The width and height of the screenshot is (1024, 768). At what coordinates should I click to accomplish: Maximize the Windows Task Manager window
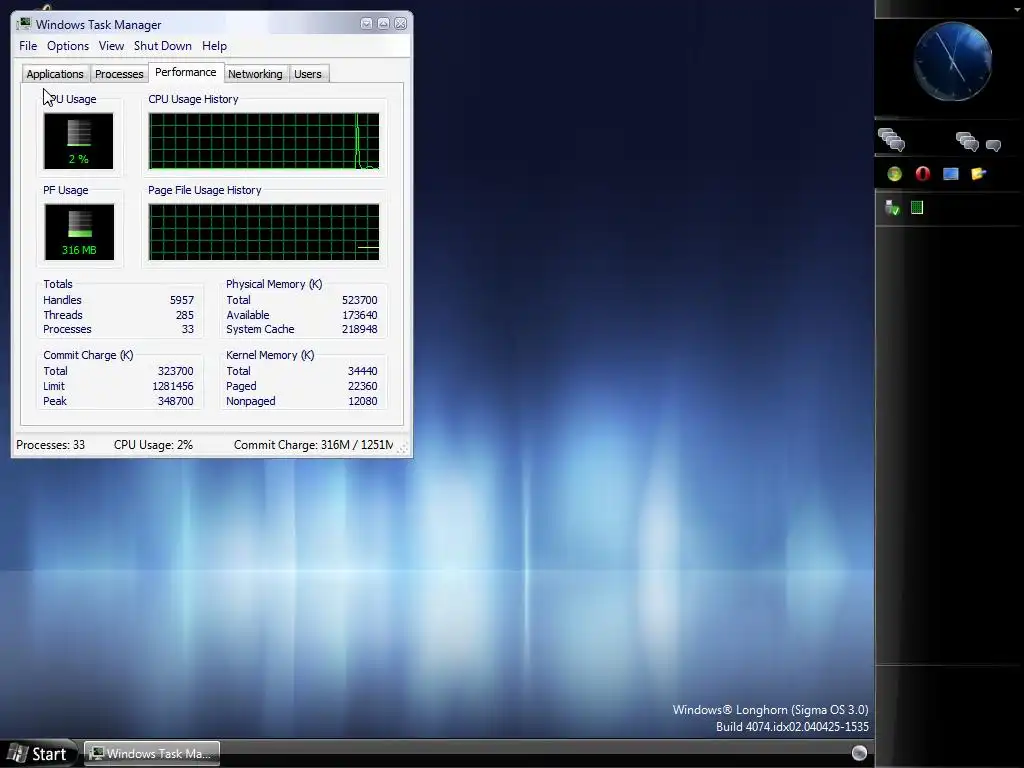[383, 24]
